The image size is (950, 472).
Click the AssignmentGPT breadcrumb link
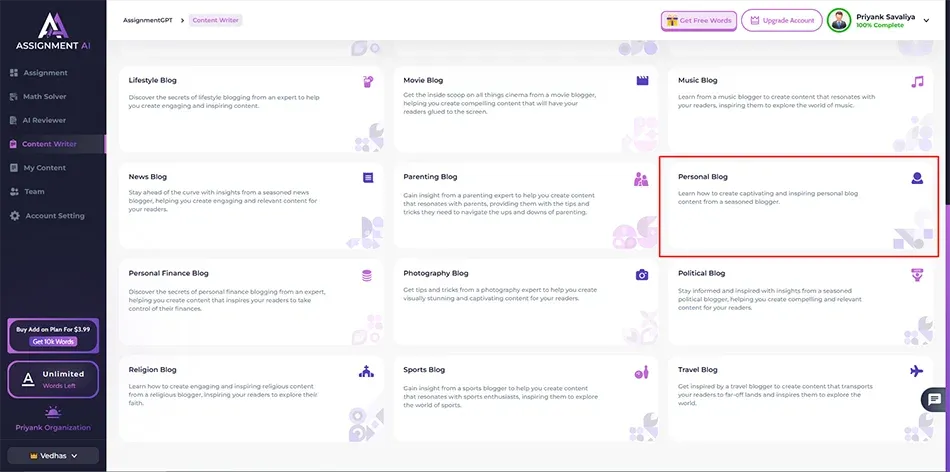(145, 20)
